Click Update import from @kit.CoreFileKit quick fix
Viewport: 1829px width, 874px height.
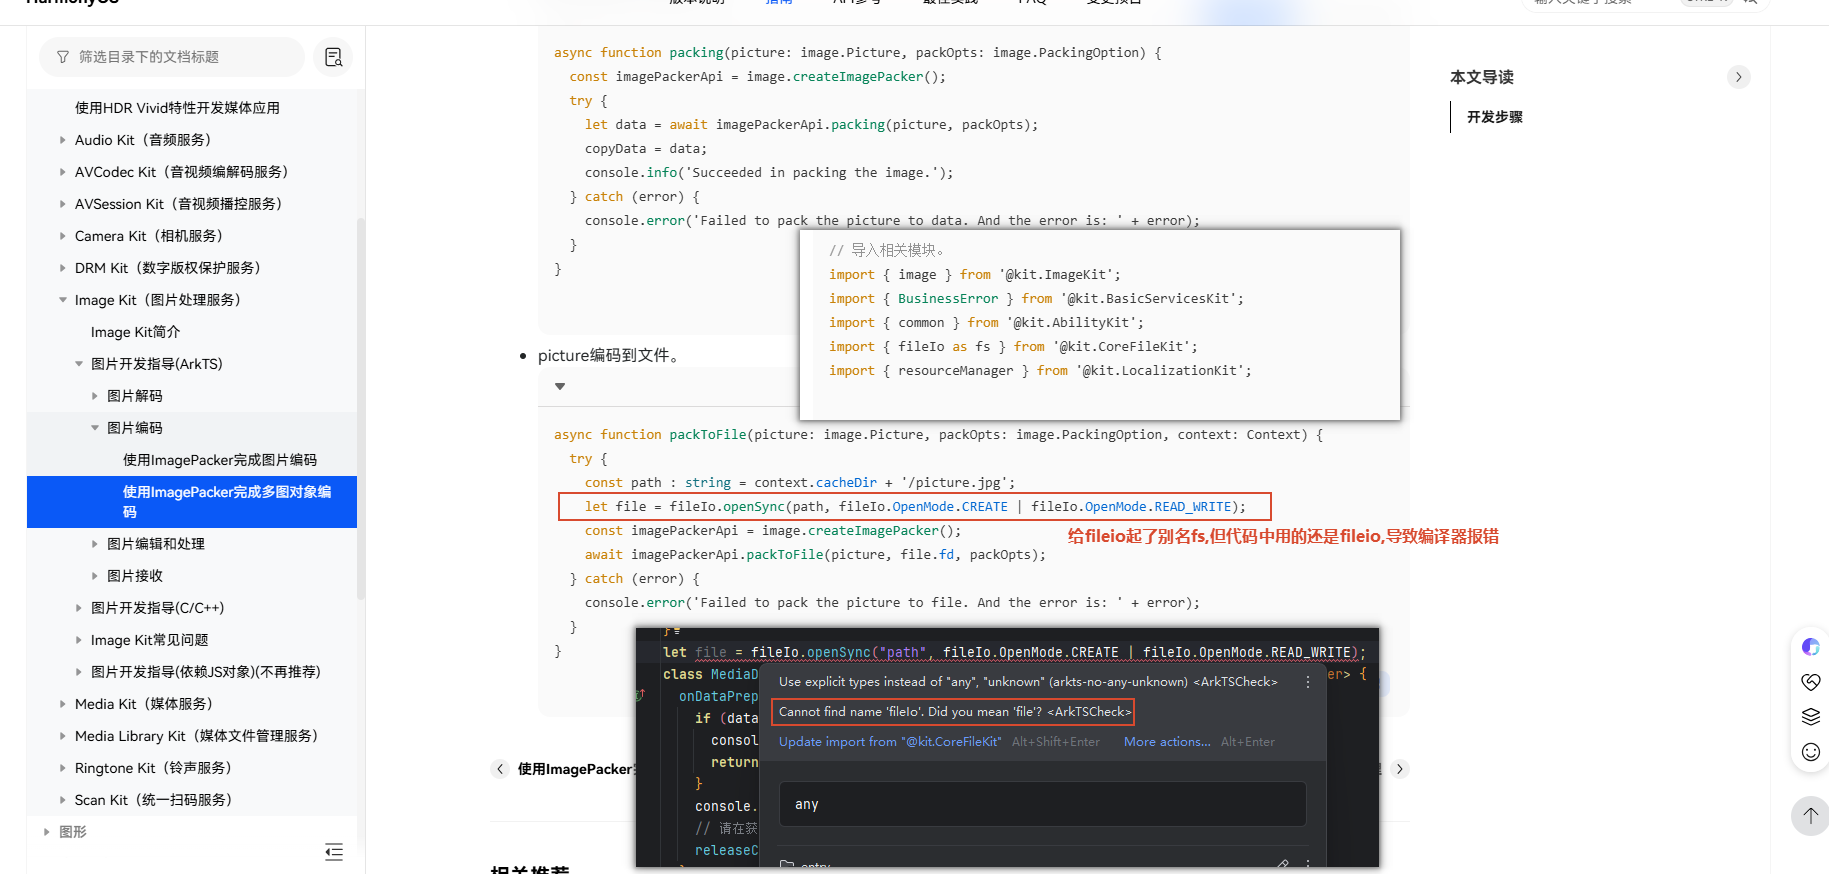890,742
